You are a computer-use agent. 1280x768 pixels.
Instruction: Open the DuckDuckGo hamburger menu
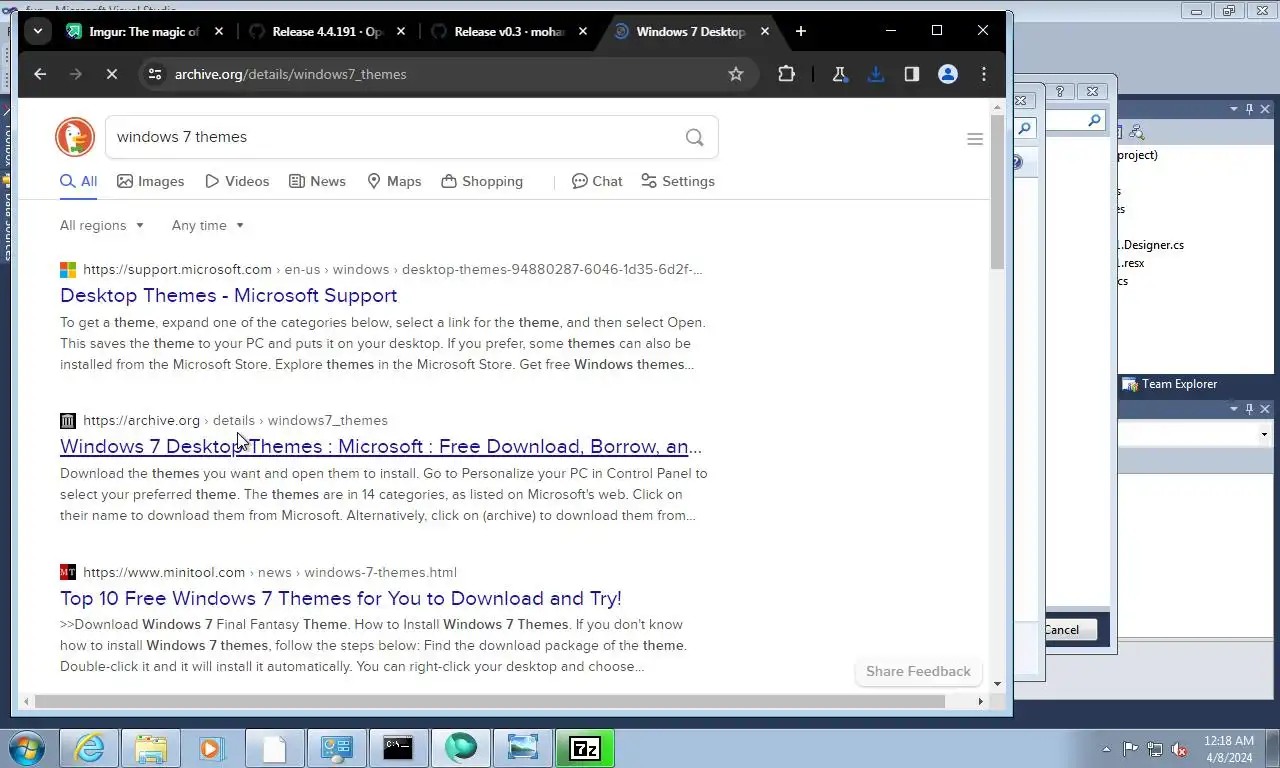point(975,139)
